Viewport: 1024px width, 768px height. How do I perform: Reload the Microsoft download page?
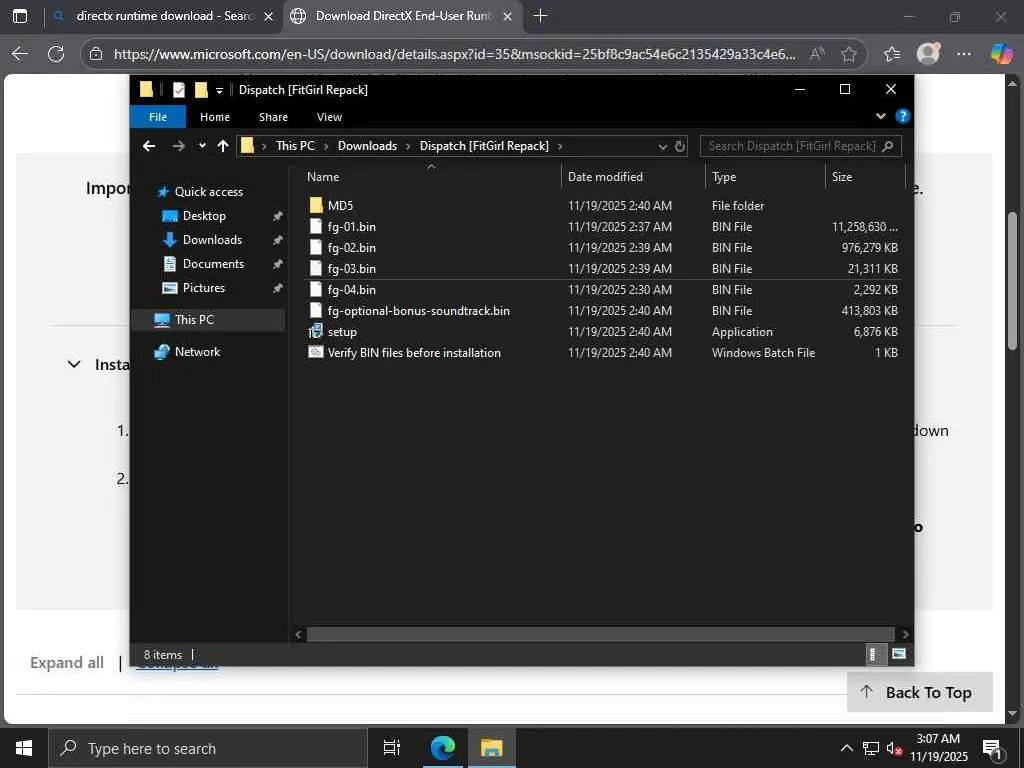coord(56,54)
